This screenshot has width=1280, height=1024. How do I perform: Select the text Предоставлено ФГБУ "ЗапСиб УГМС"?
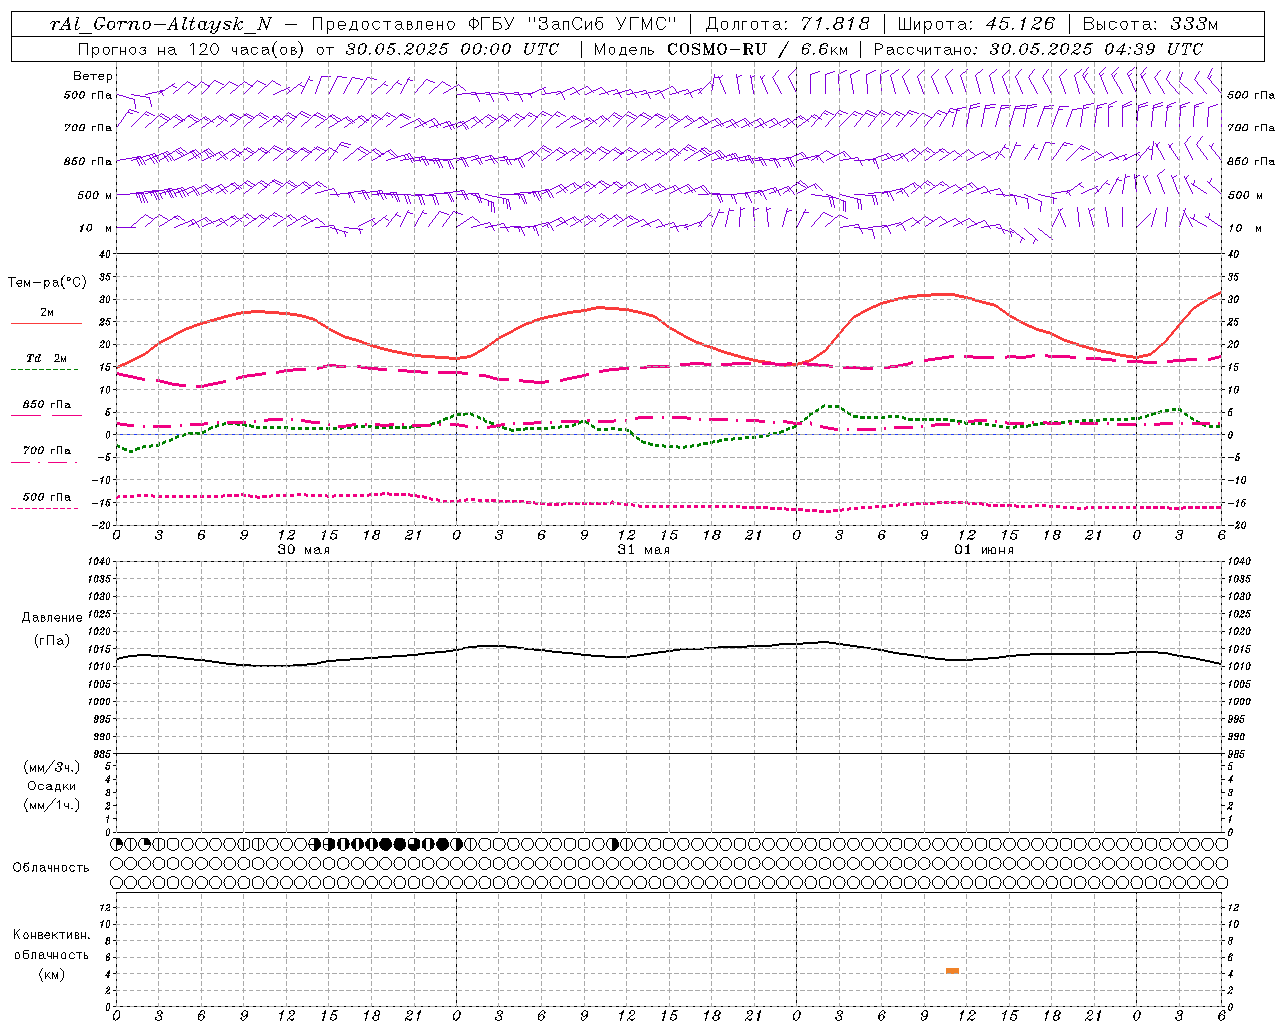tap(494, 24)
